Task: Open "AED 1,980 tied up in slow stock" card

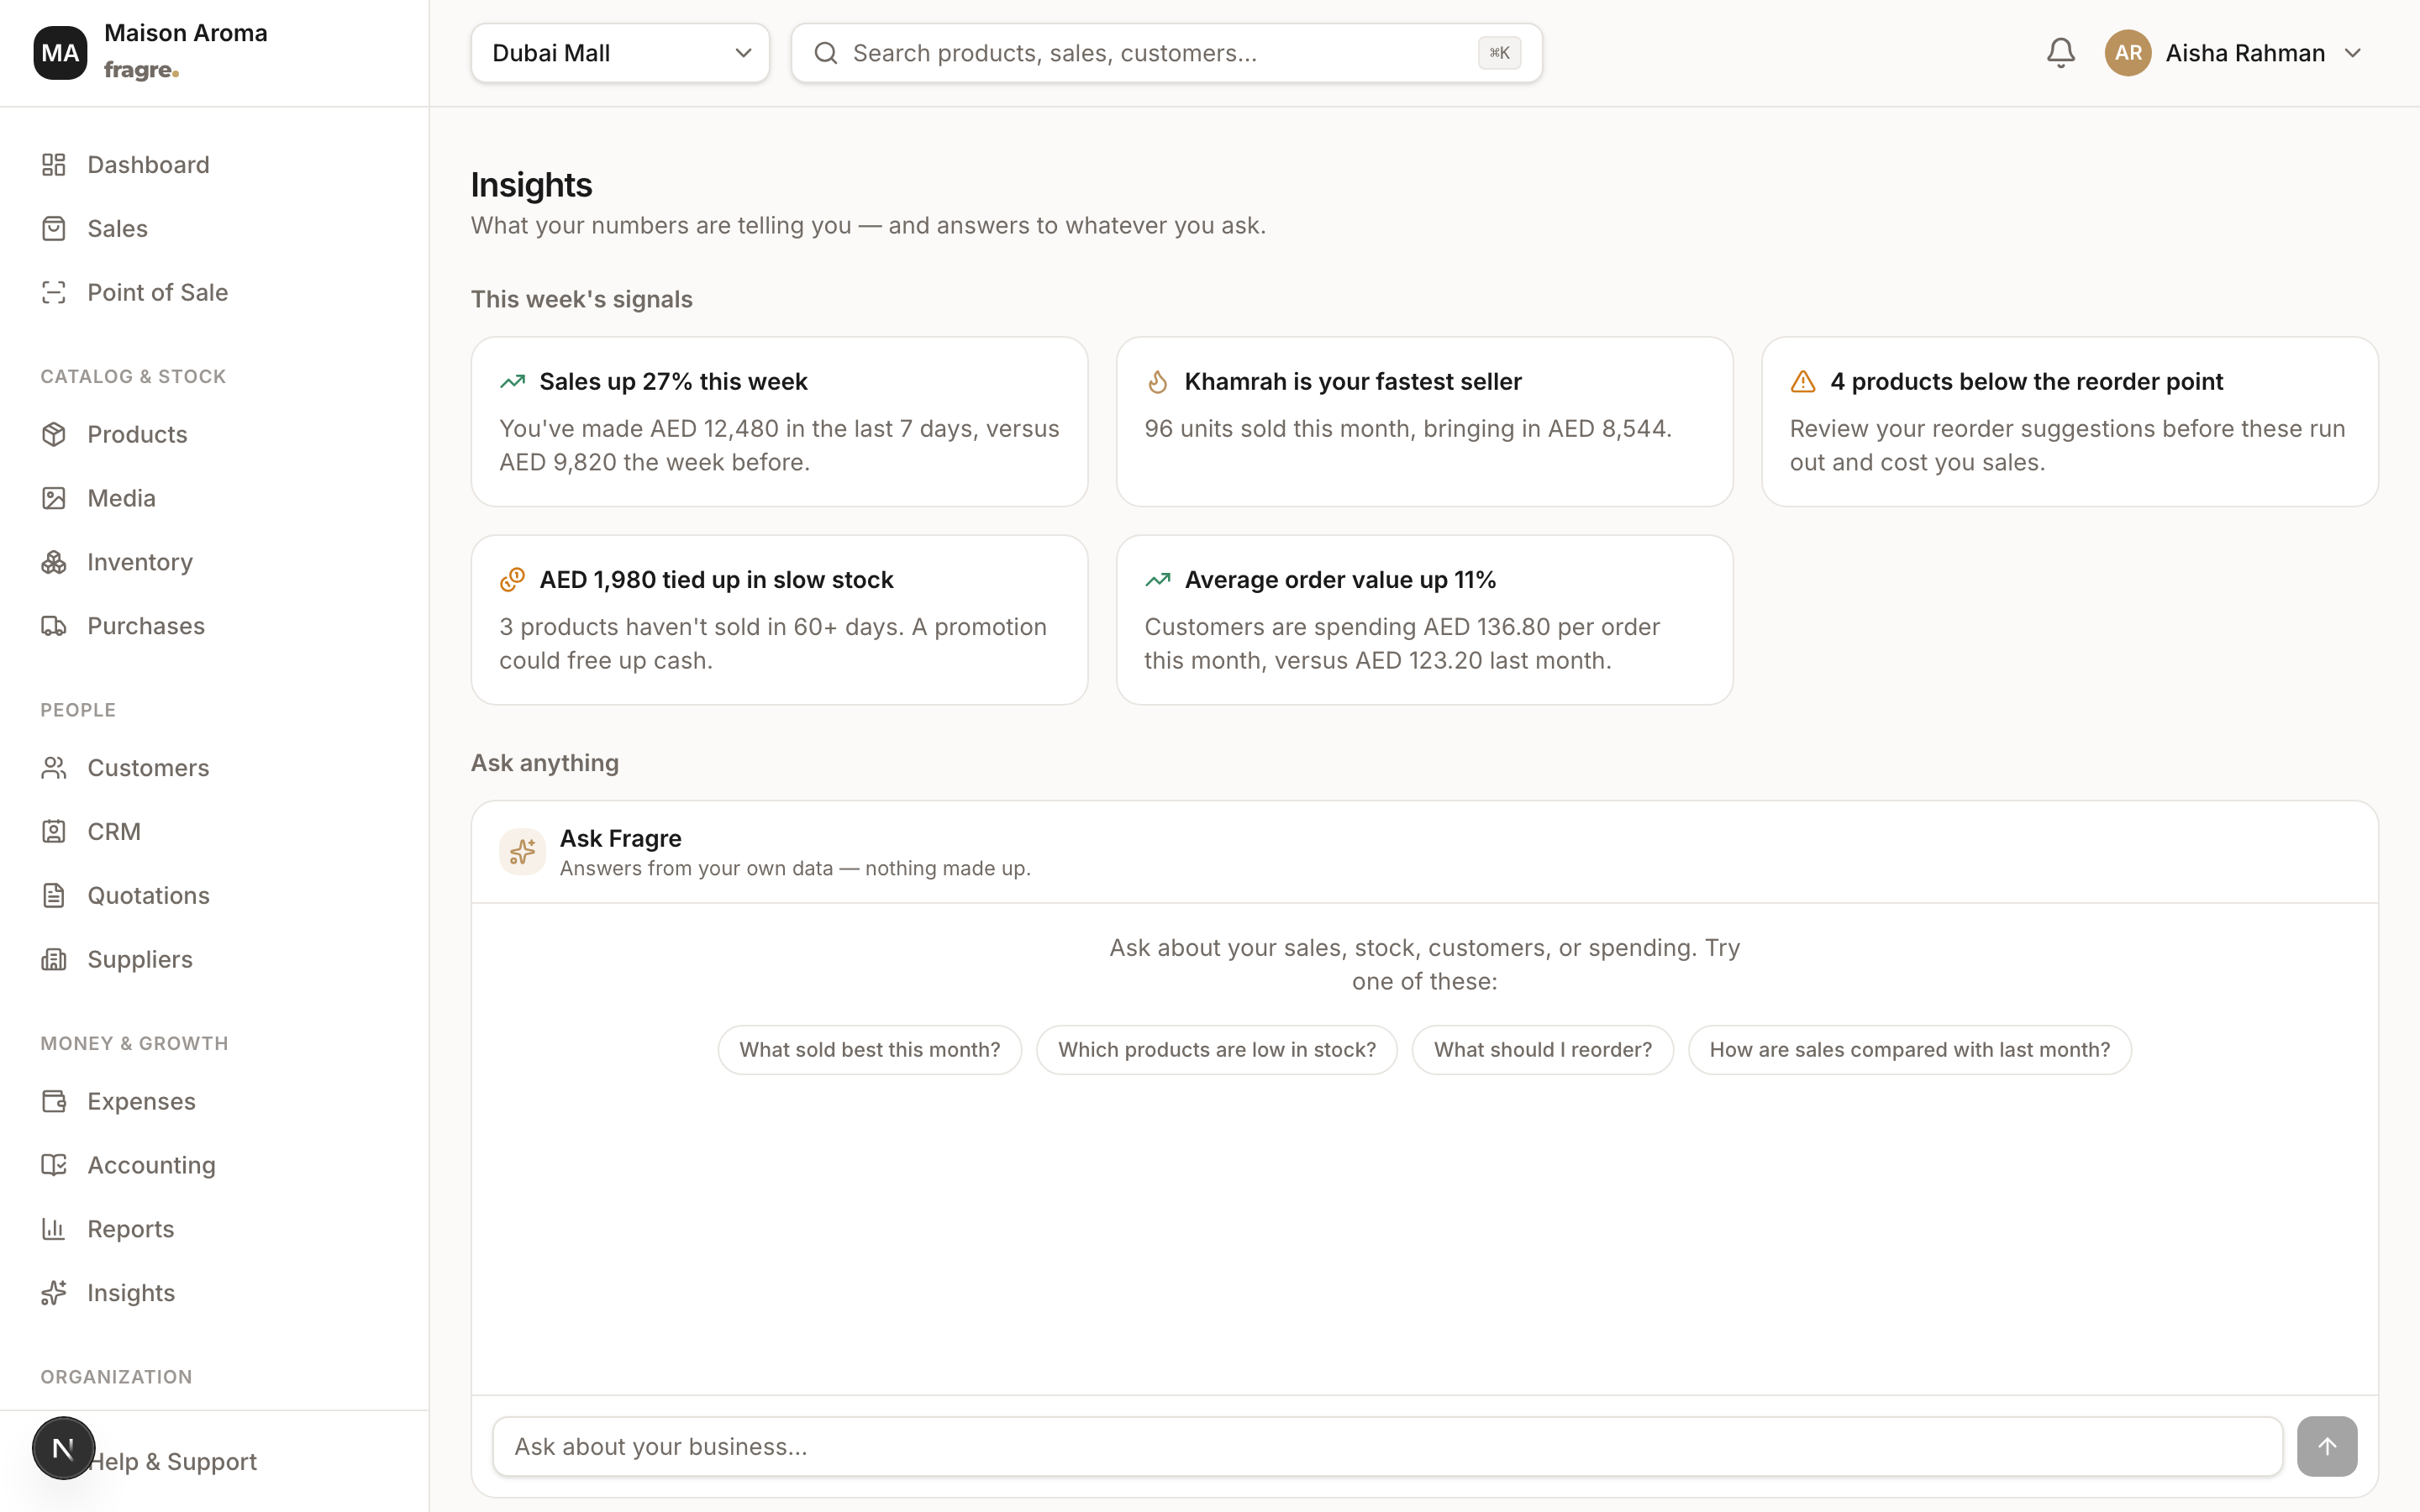Action: coord(780,620)
